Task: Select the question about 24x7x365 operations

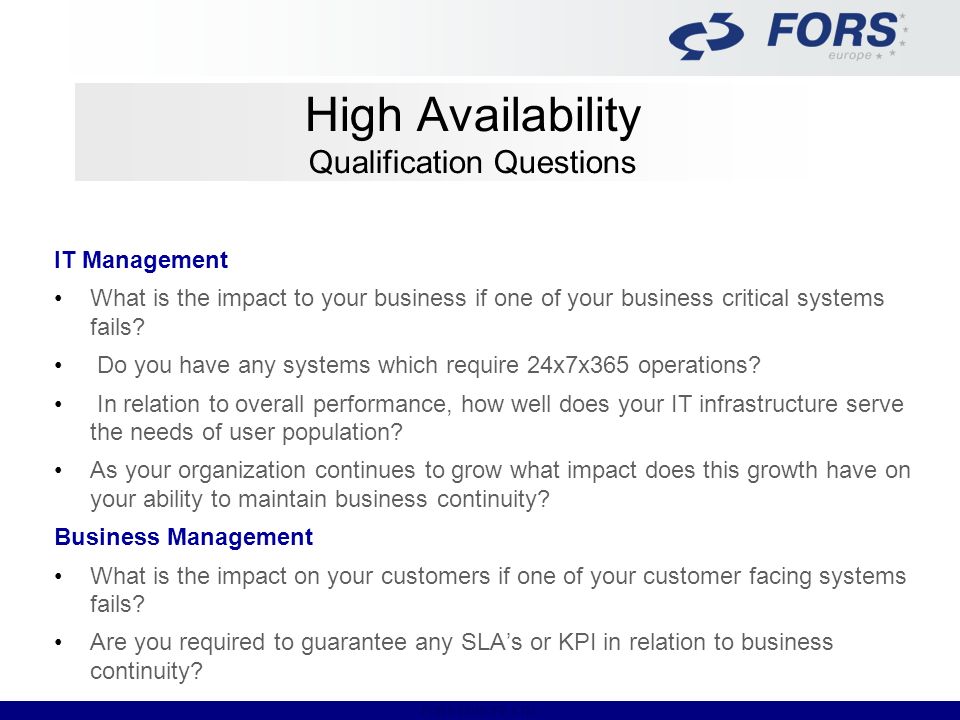Action: [429, 365]
